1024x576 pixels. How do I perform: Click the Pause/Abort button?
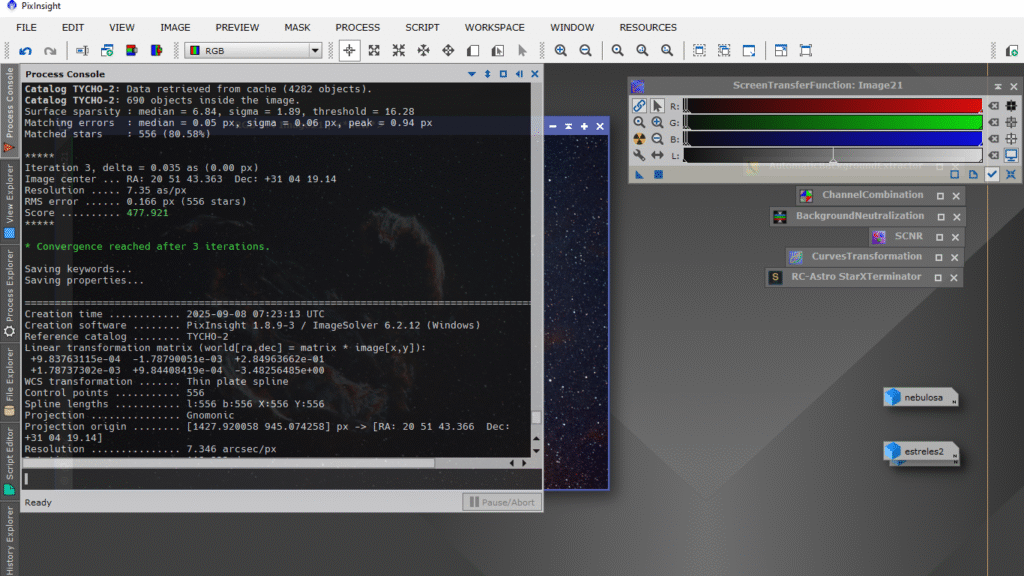[502, 502]
